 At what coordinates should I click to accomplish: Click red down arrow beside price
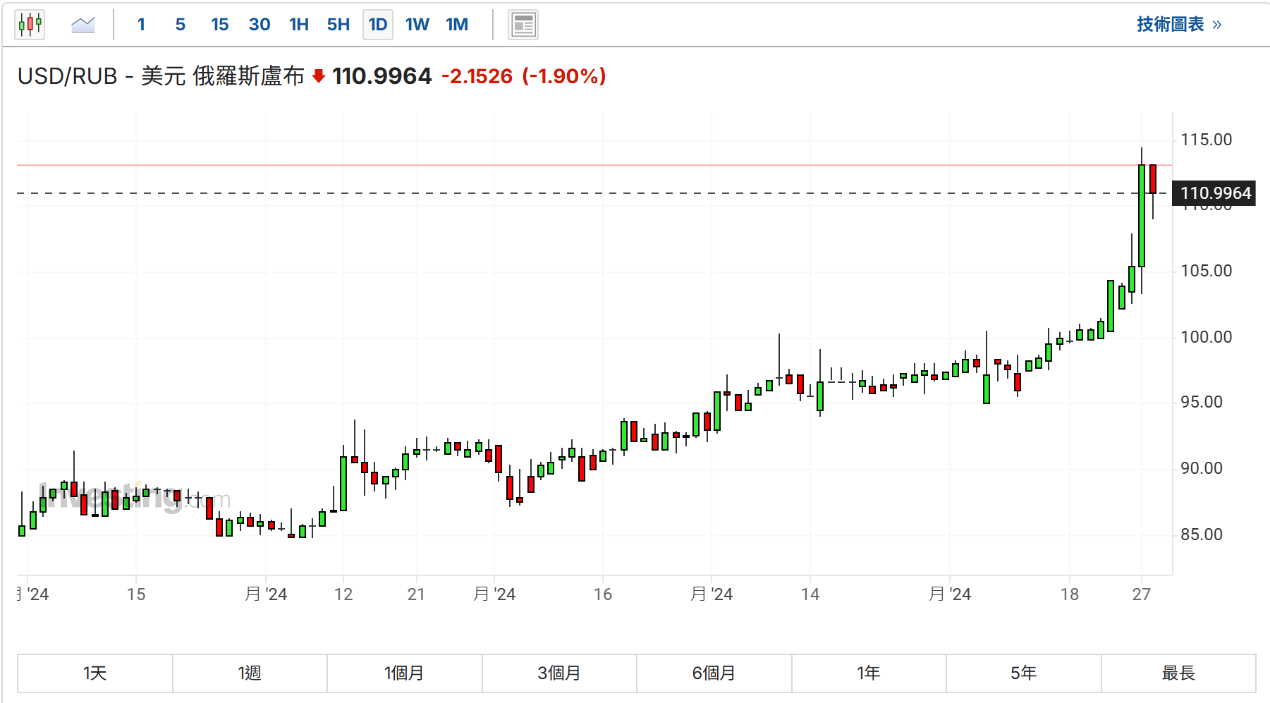pos(319,76)
